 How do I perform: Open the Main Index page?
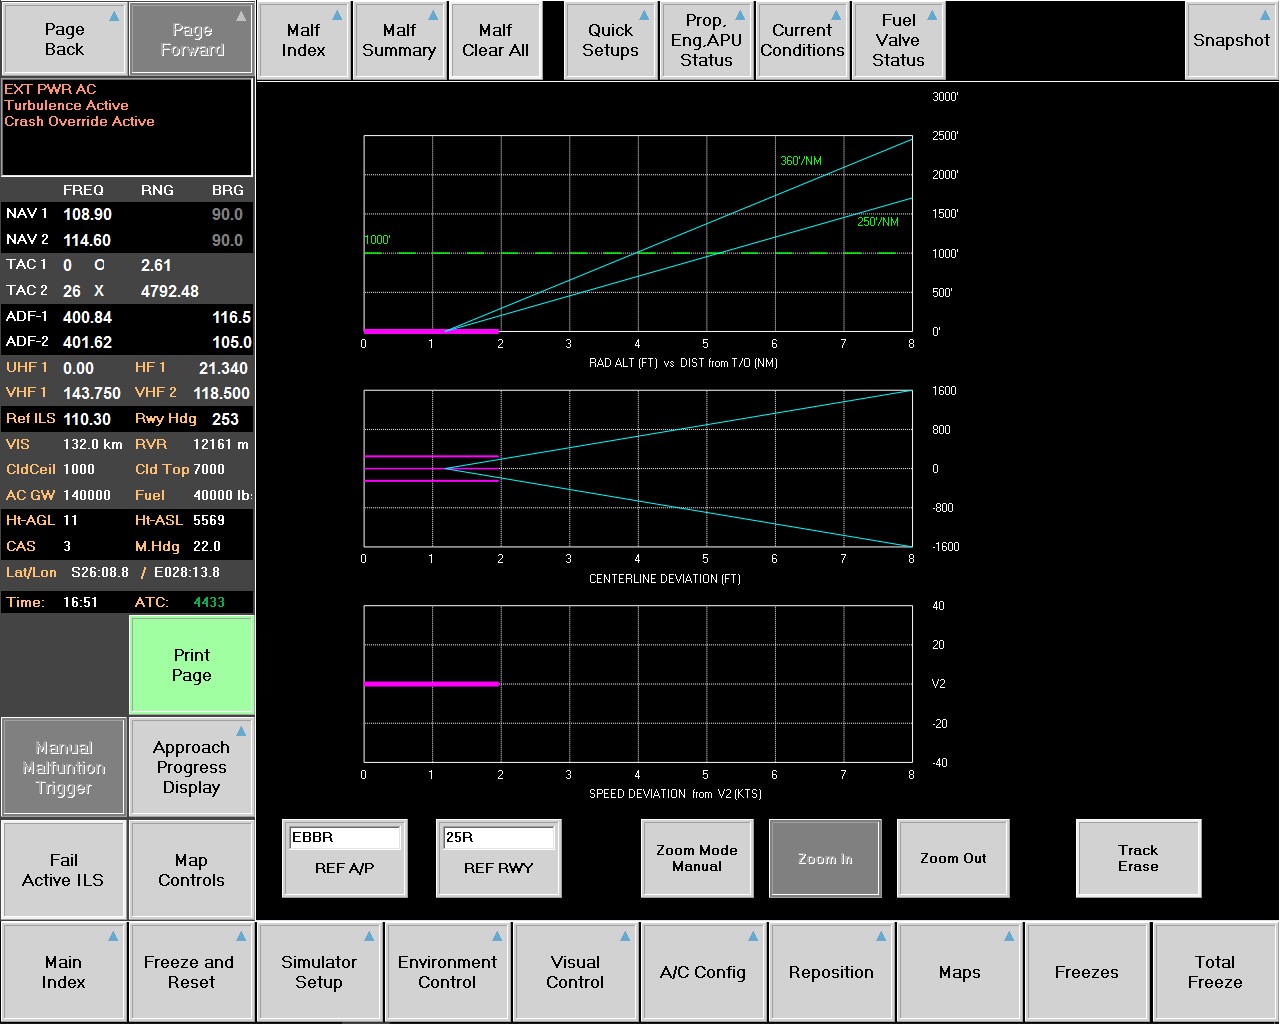(64, 972)
